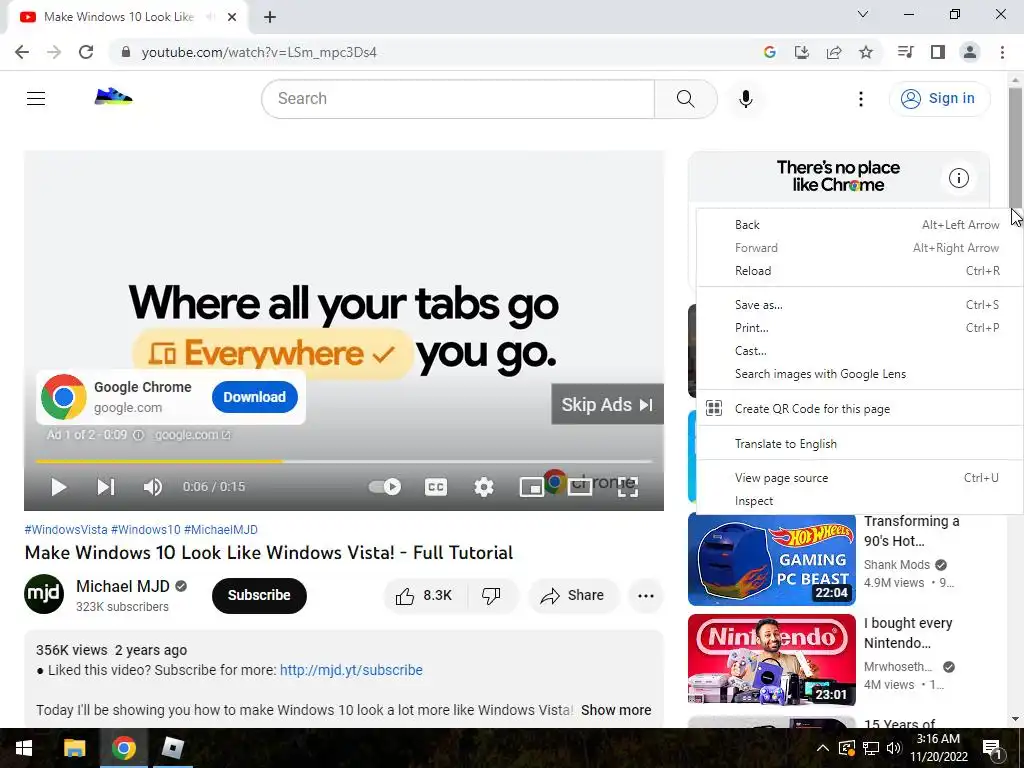
Task: Open video settings gear icon
Action: 484,487
